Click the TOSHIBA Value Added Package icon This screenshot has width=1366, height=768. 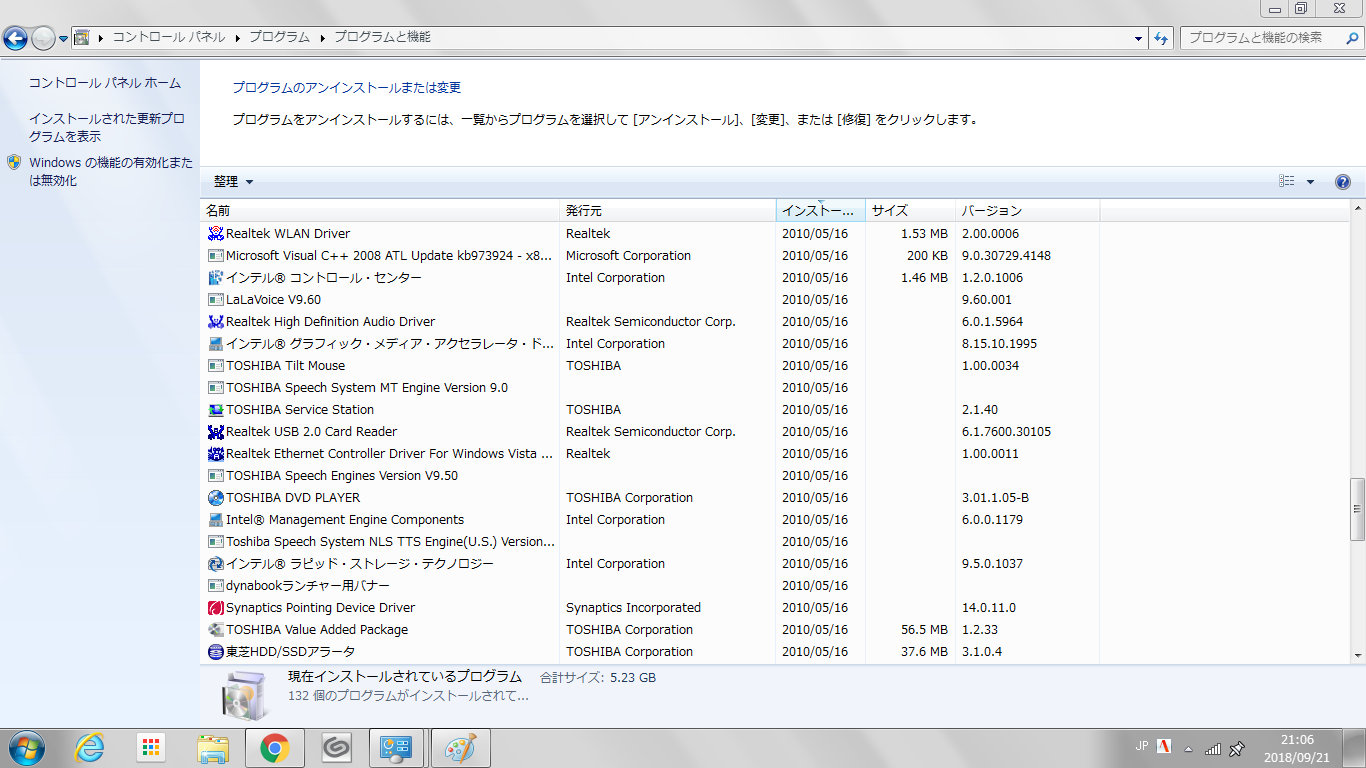(x=215, y=630)
